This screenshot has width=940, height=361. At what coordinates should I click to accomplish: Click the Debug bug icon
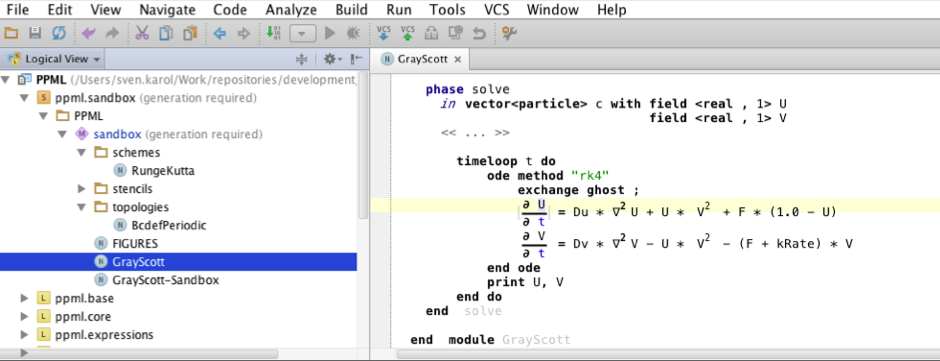(354, 33)
